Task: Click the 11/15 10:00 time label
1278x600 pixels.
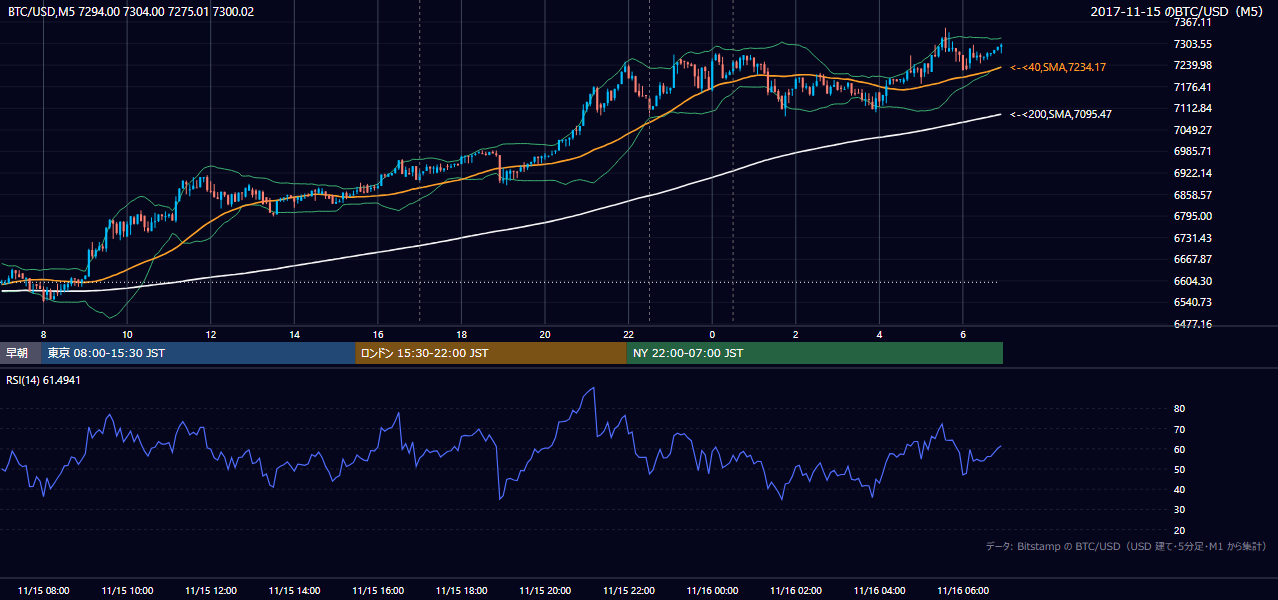Action: 127,591
